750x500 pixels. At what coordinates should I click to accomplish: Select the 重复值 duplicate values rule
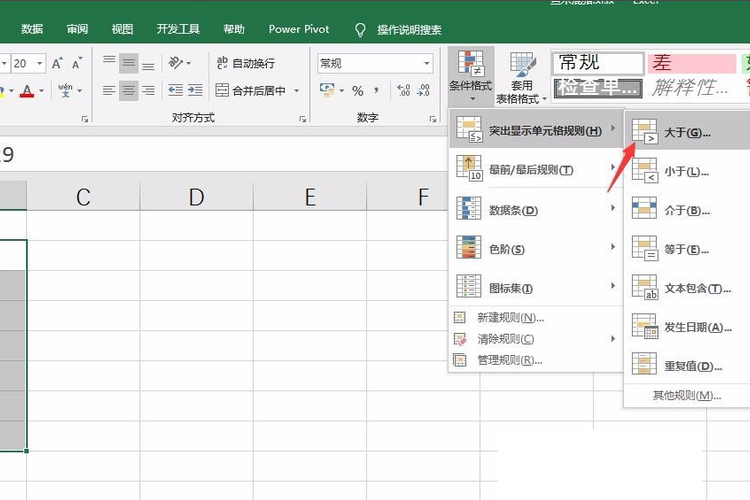688,366
